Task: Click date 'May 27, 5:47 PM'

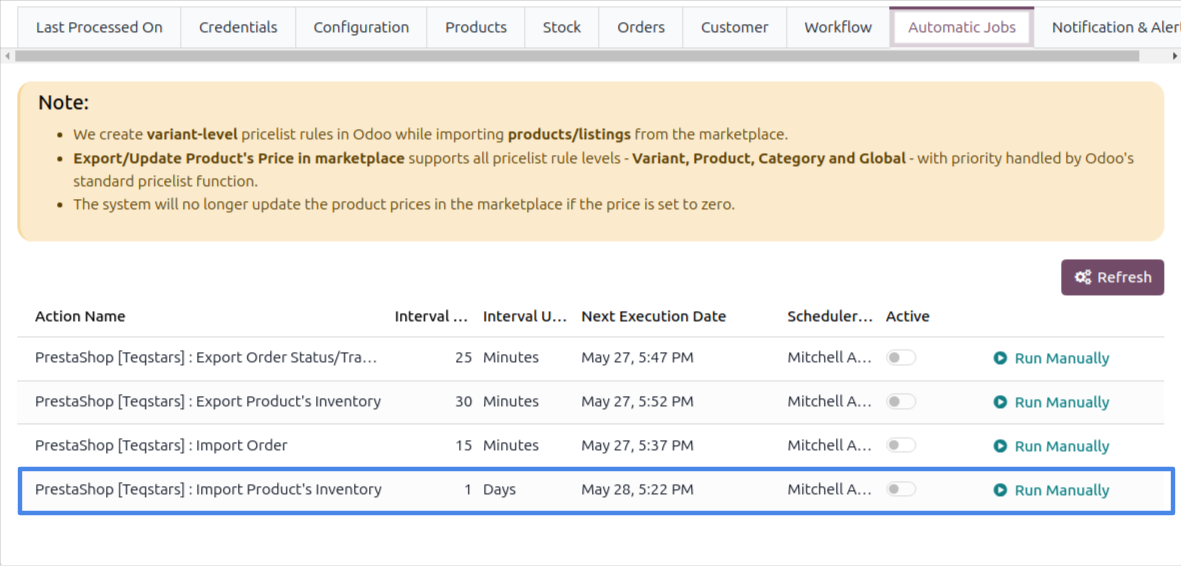Action: (637, 358)
